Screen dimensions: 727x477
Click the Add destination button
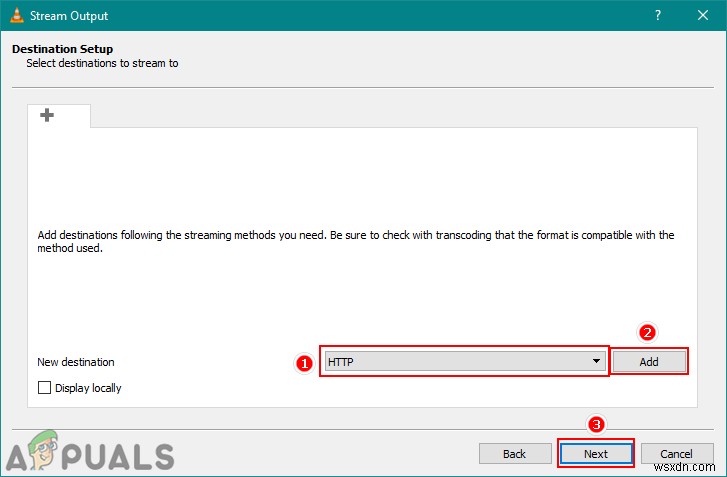(x=649, y=362)
